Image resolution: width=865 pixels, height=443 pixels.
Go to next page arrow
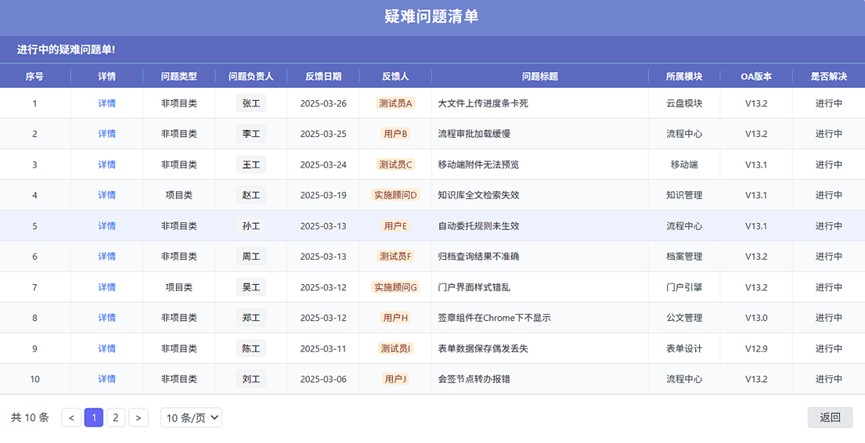[139, 418]
